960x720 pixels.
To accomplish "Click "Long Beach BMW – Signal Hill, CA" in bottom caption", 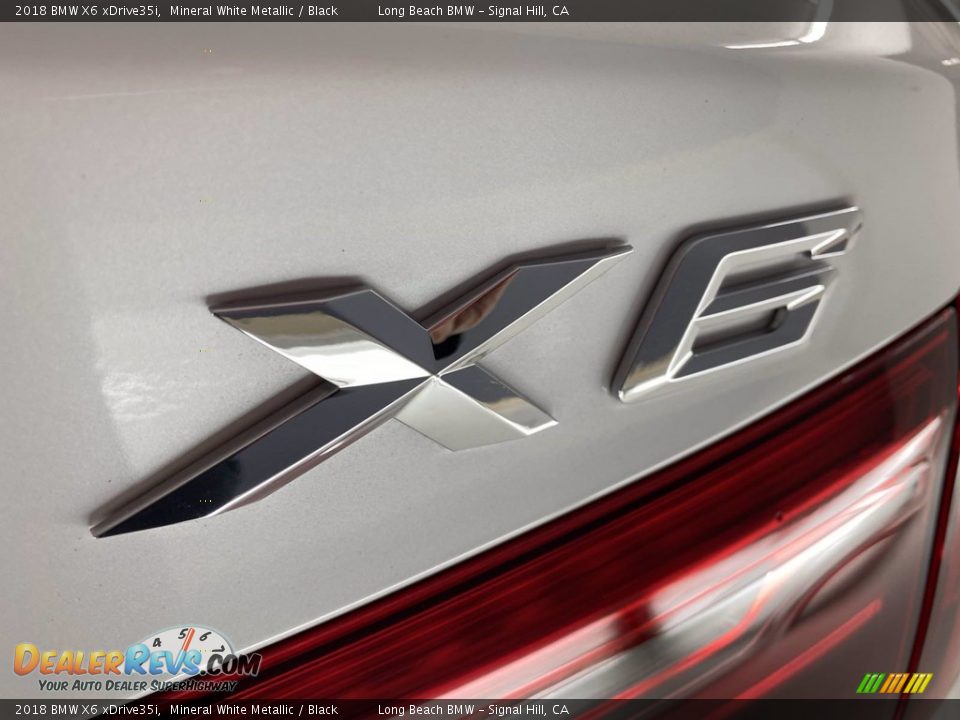I will [473, 710].
